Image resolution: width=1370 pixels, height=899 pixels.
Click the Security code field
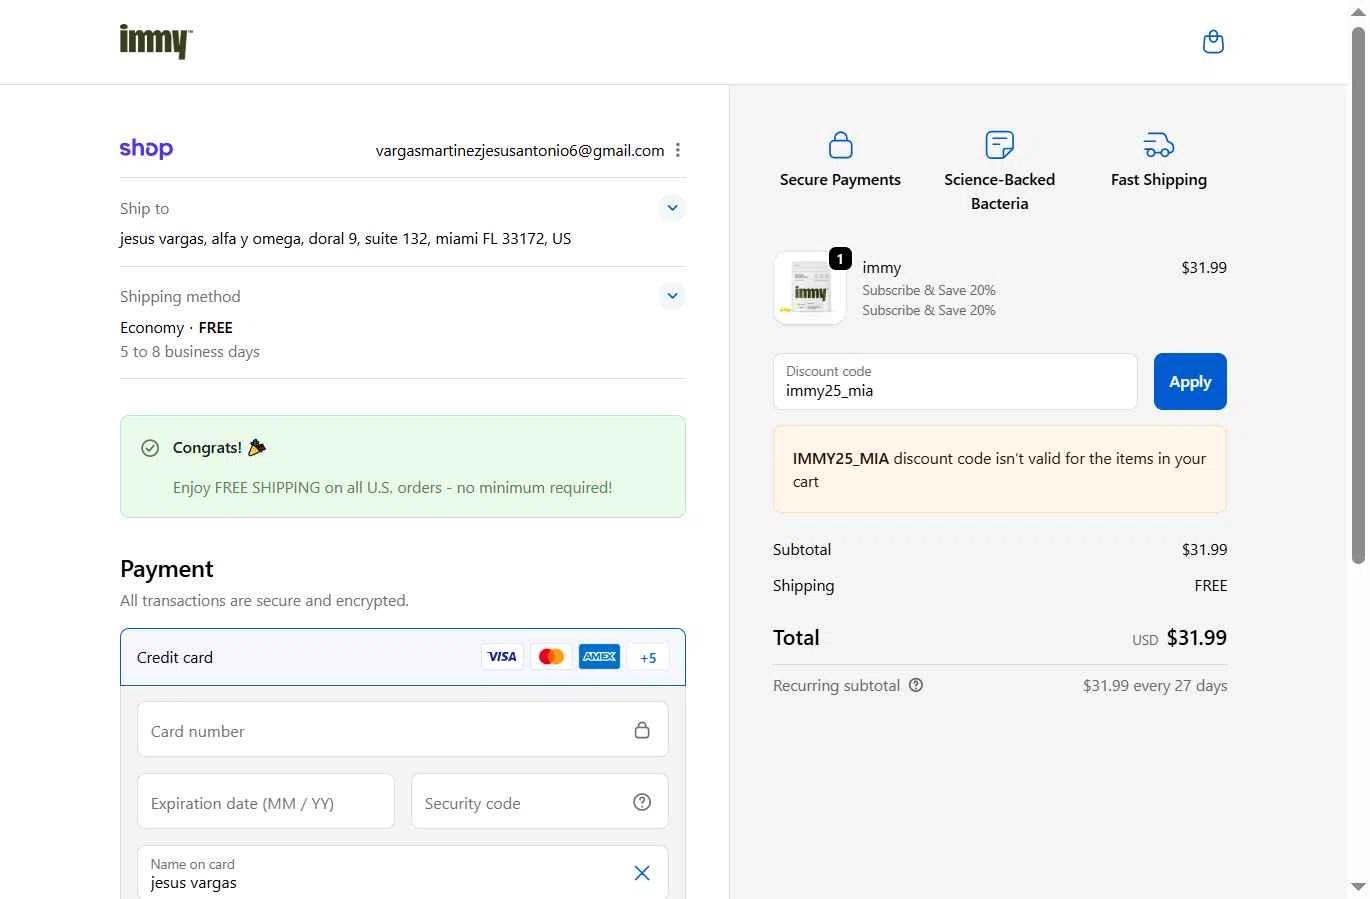point(540,802)
